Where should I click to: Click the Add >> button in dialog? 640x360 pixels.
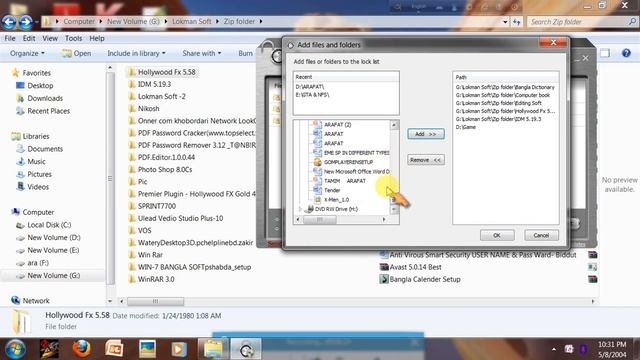click(x=426, y=134)
